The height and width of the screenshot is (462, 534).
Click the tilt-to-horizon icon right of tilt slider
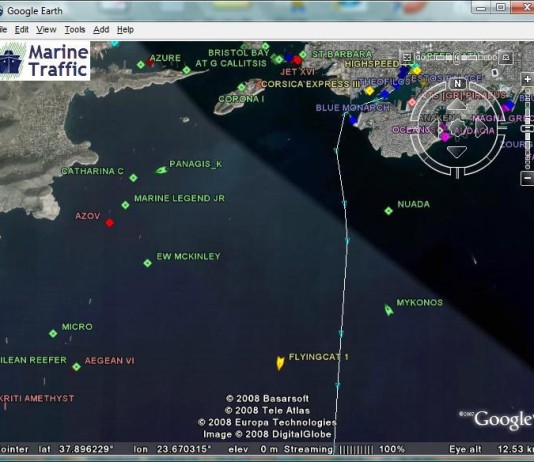point(506,58)
